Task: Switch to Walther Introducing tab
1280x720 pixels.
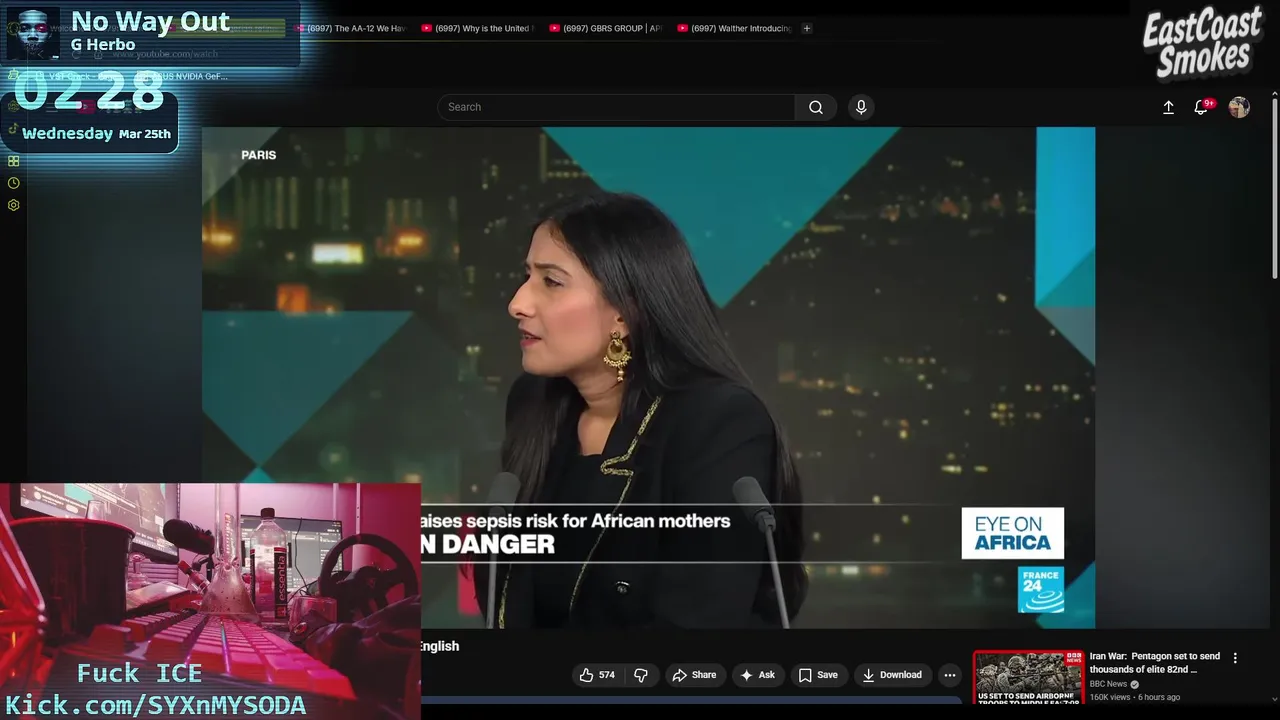Action: click(x=733, y=28)
